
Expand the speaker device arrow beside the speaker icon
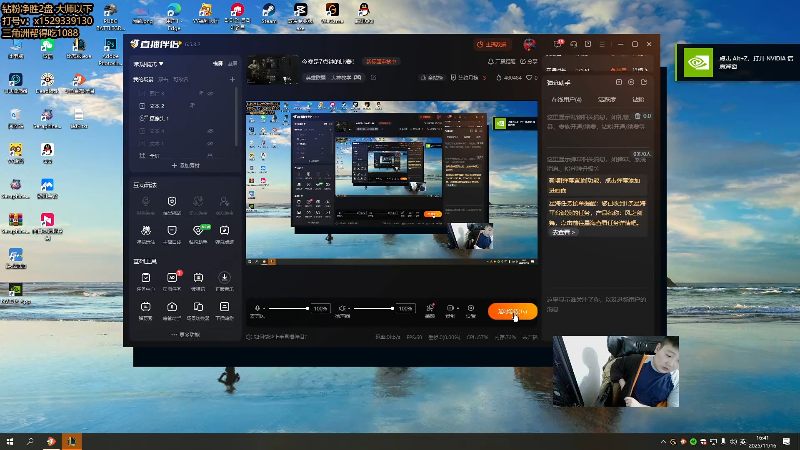(349, 308)
